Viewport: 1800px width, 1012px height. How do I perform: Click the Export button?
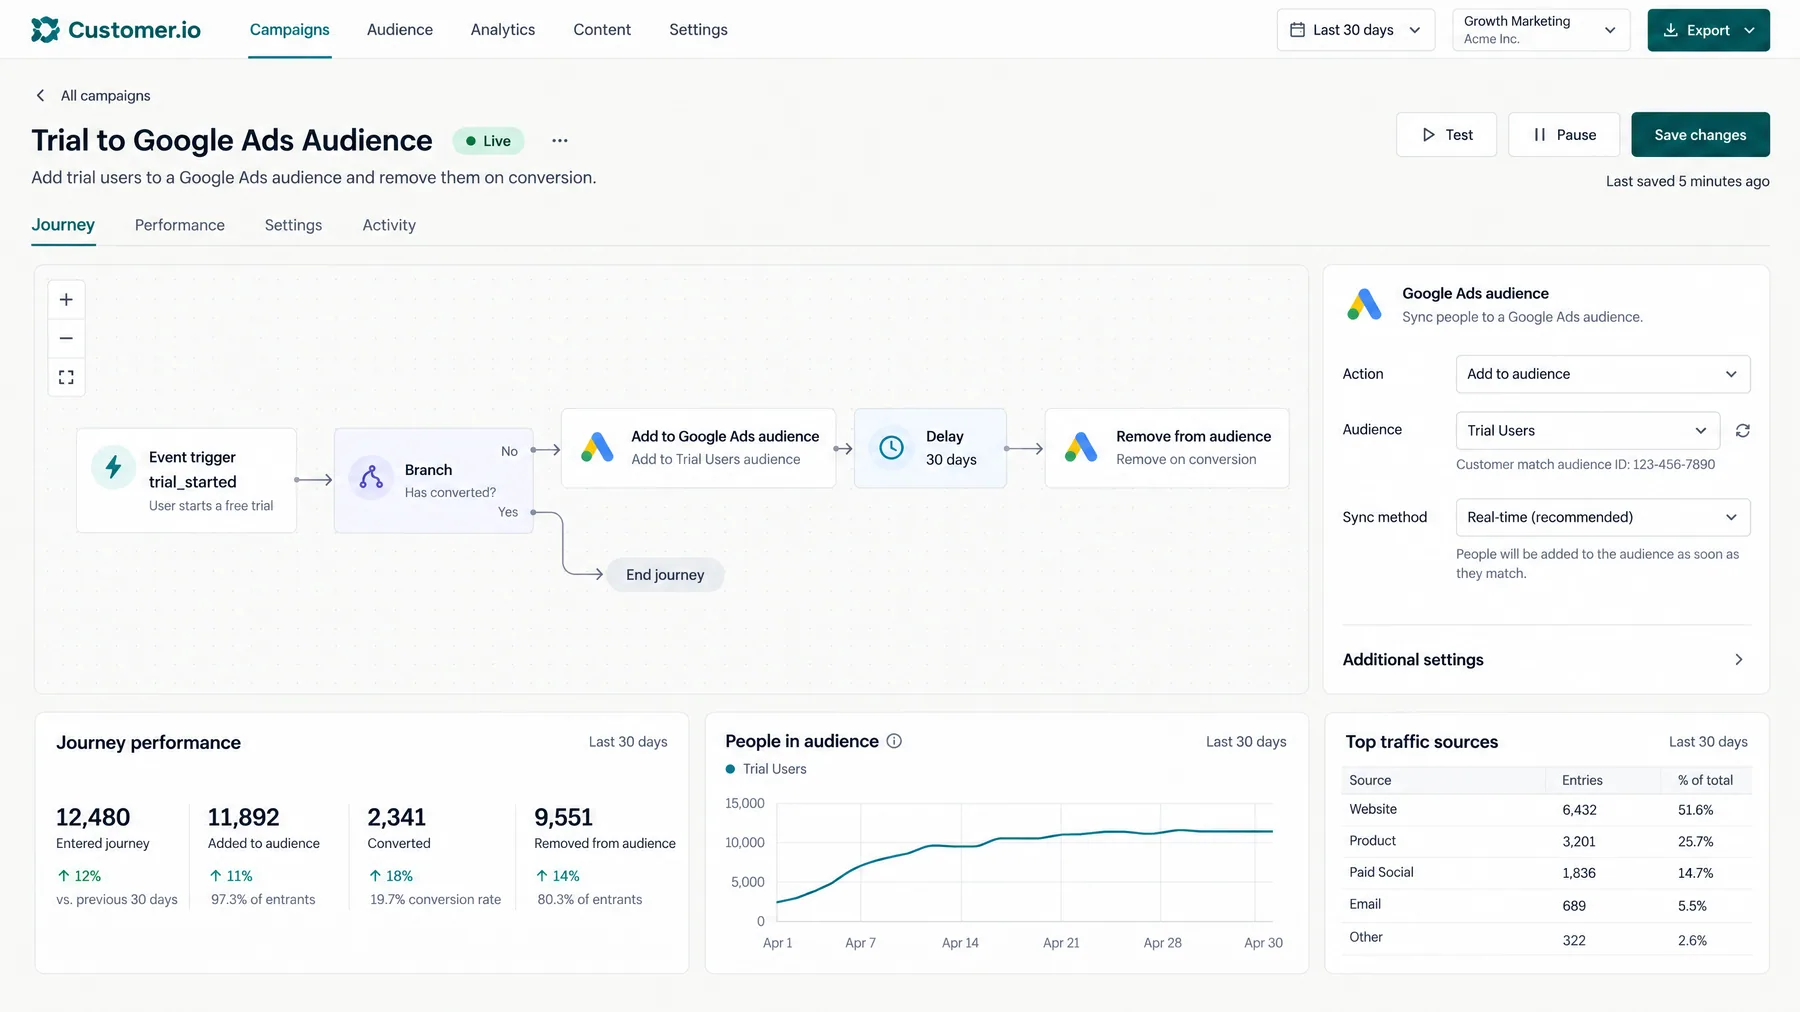click(1708, 30)
